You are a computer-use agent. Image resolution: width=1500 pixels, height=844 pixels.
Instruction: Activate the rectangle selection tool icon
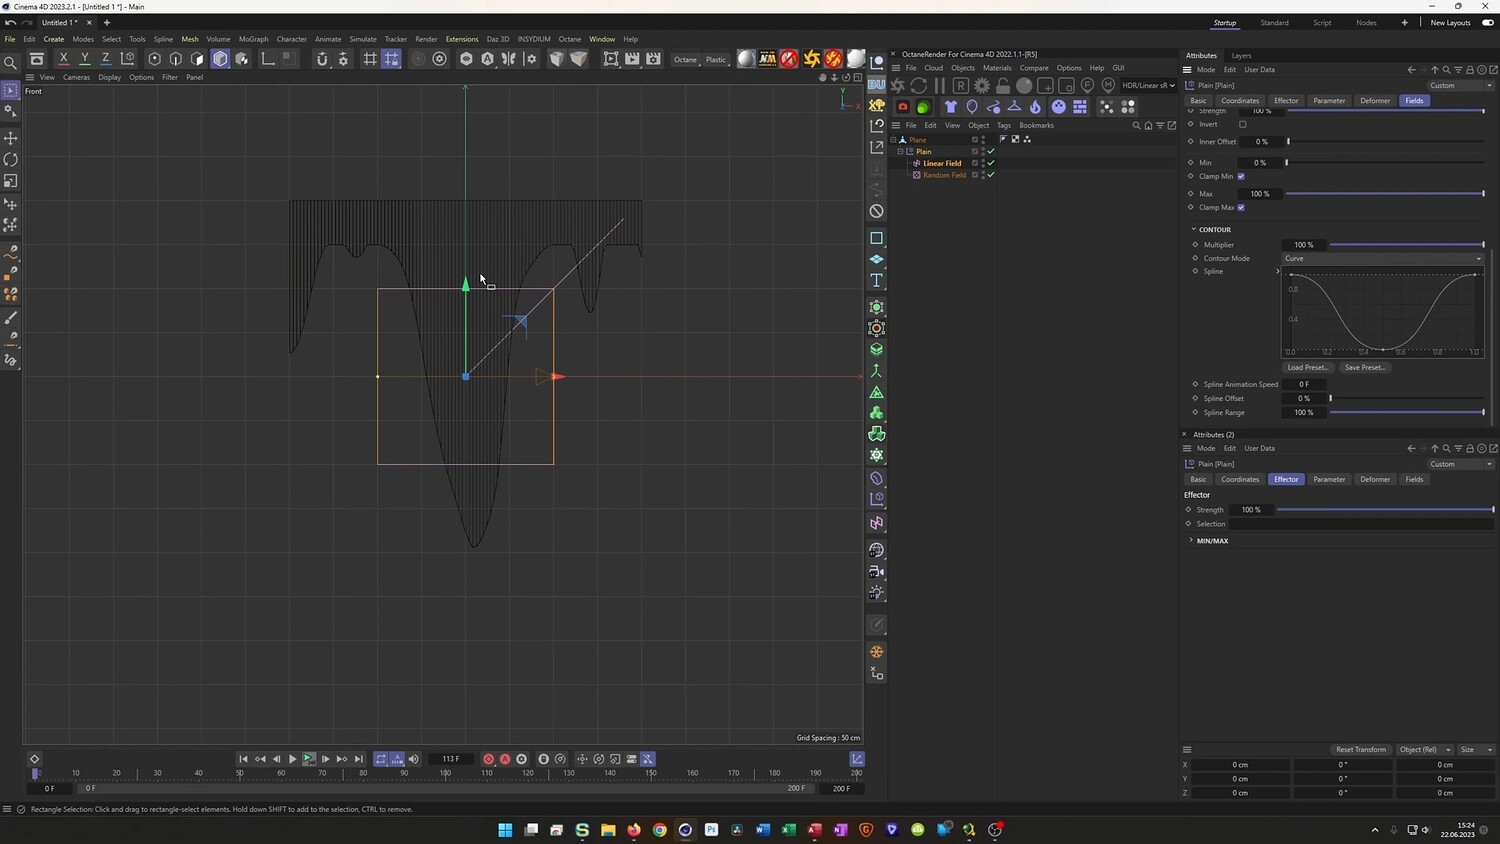point(11,91)
